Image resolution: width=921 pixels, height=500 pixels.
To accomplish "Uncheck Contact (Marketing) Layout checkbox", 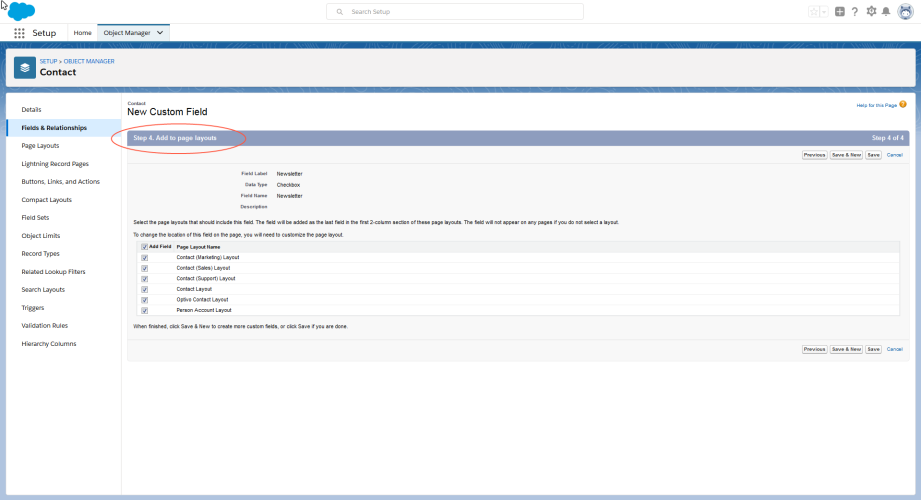I will click(x=145, y=257).
